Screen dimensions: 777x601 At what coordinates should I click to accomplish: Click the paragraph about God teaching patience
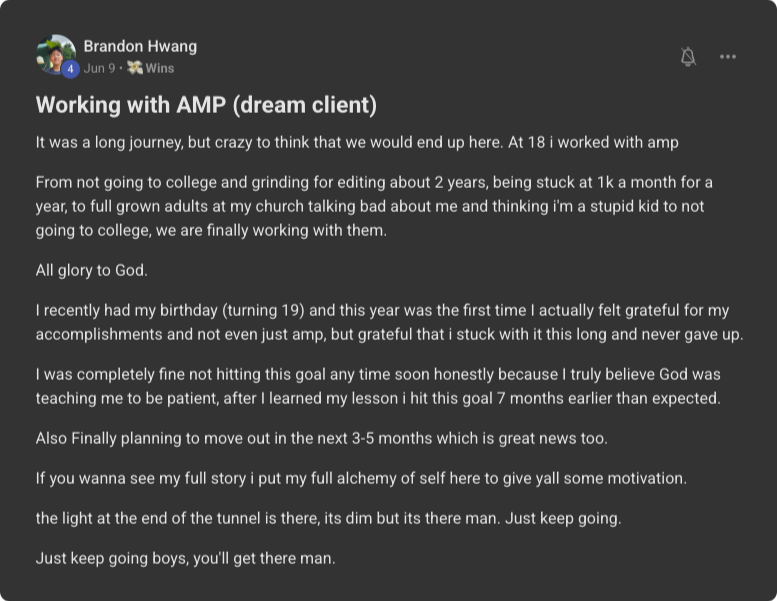click(x=378, y=386)
